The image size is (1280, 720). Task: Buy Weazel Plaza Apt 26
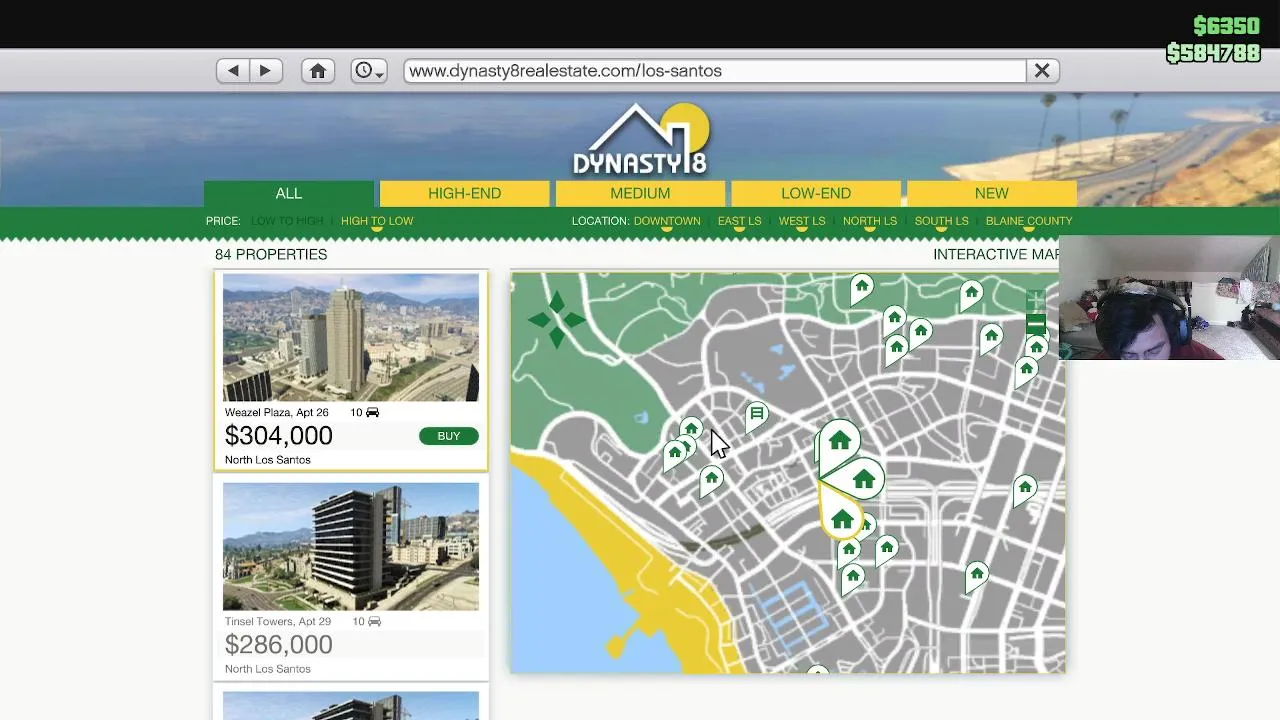(x=449, y=436)
